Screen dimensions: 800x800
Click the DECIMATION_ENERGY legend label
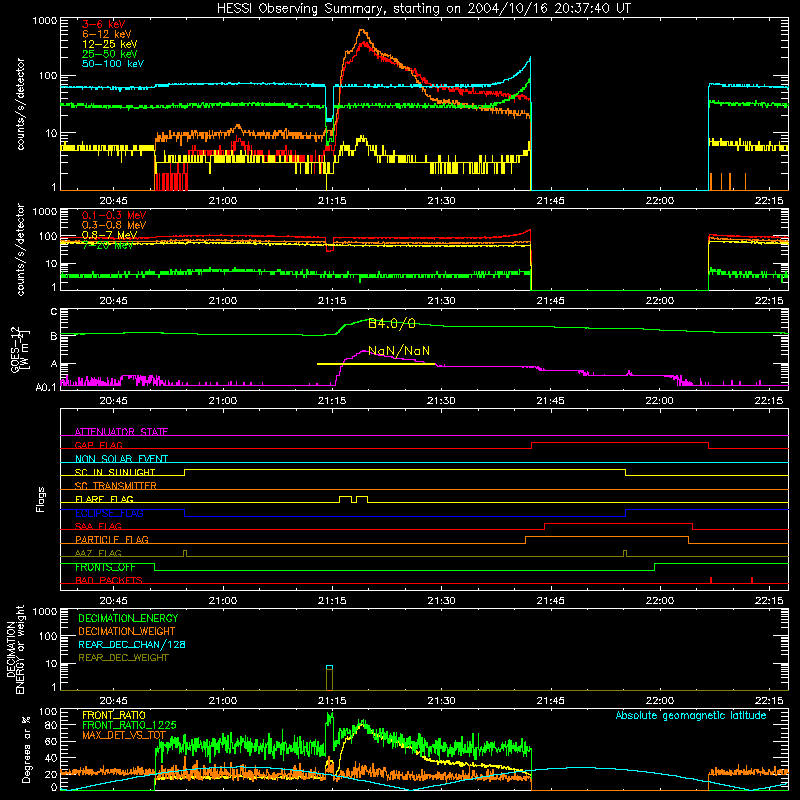[128, 618]
